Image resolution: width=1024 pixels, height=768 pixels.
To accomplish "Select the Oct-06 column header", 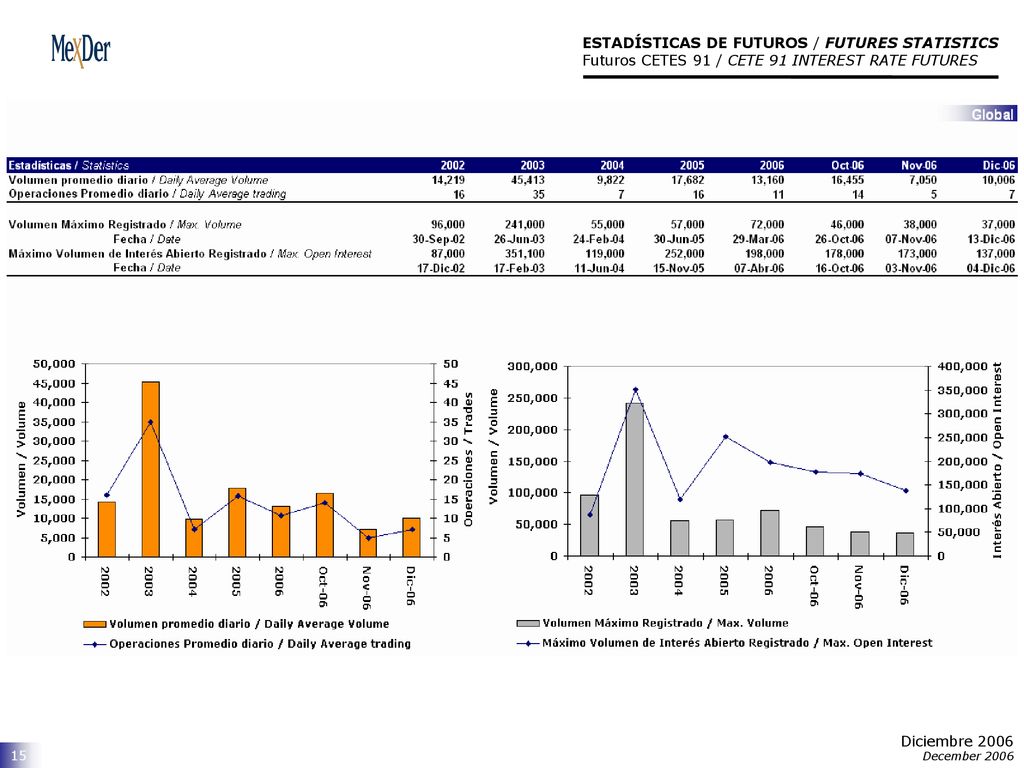I will [x=847, y=165].
